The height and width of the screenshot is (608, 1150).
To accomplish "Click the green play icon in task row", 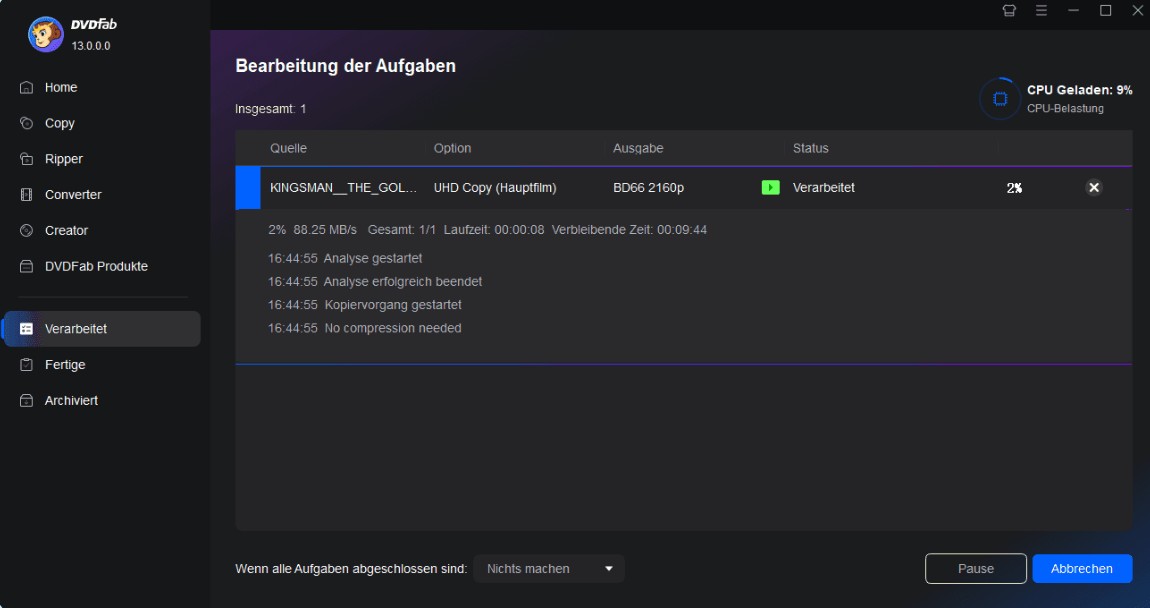I will click(x=770, y=188).
